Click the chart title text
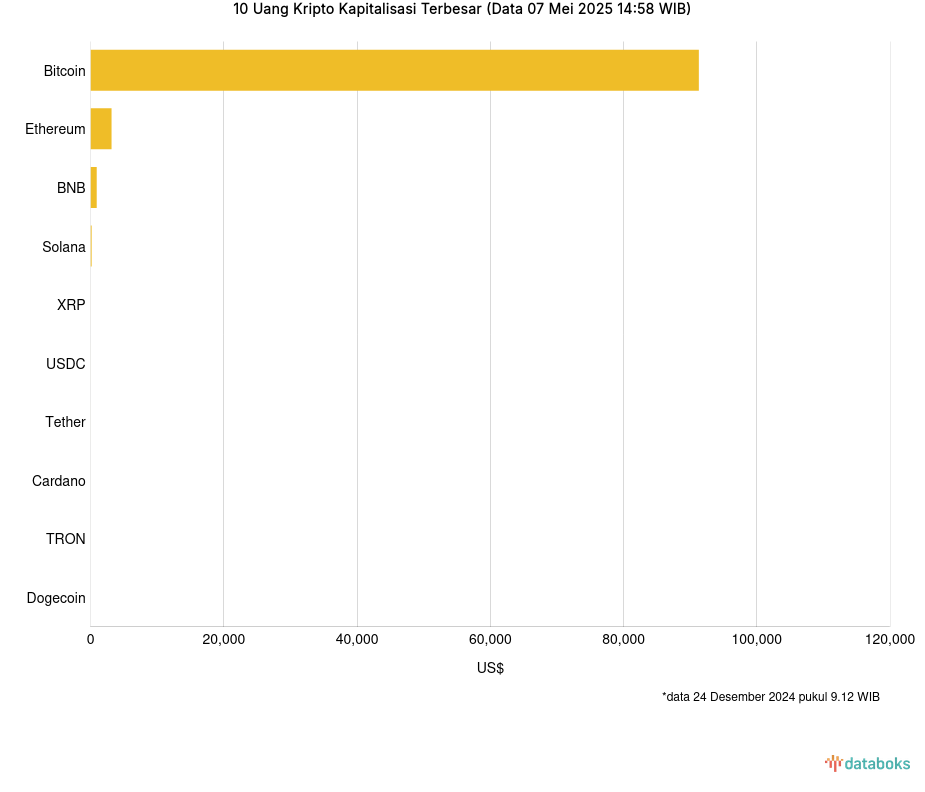The image size is (925, 792). [461, 9]
